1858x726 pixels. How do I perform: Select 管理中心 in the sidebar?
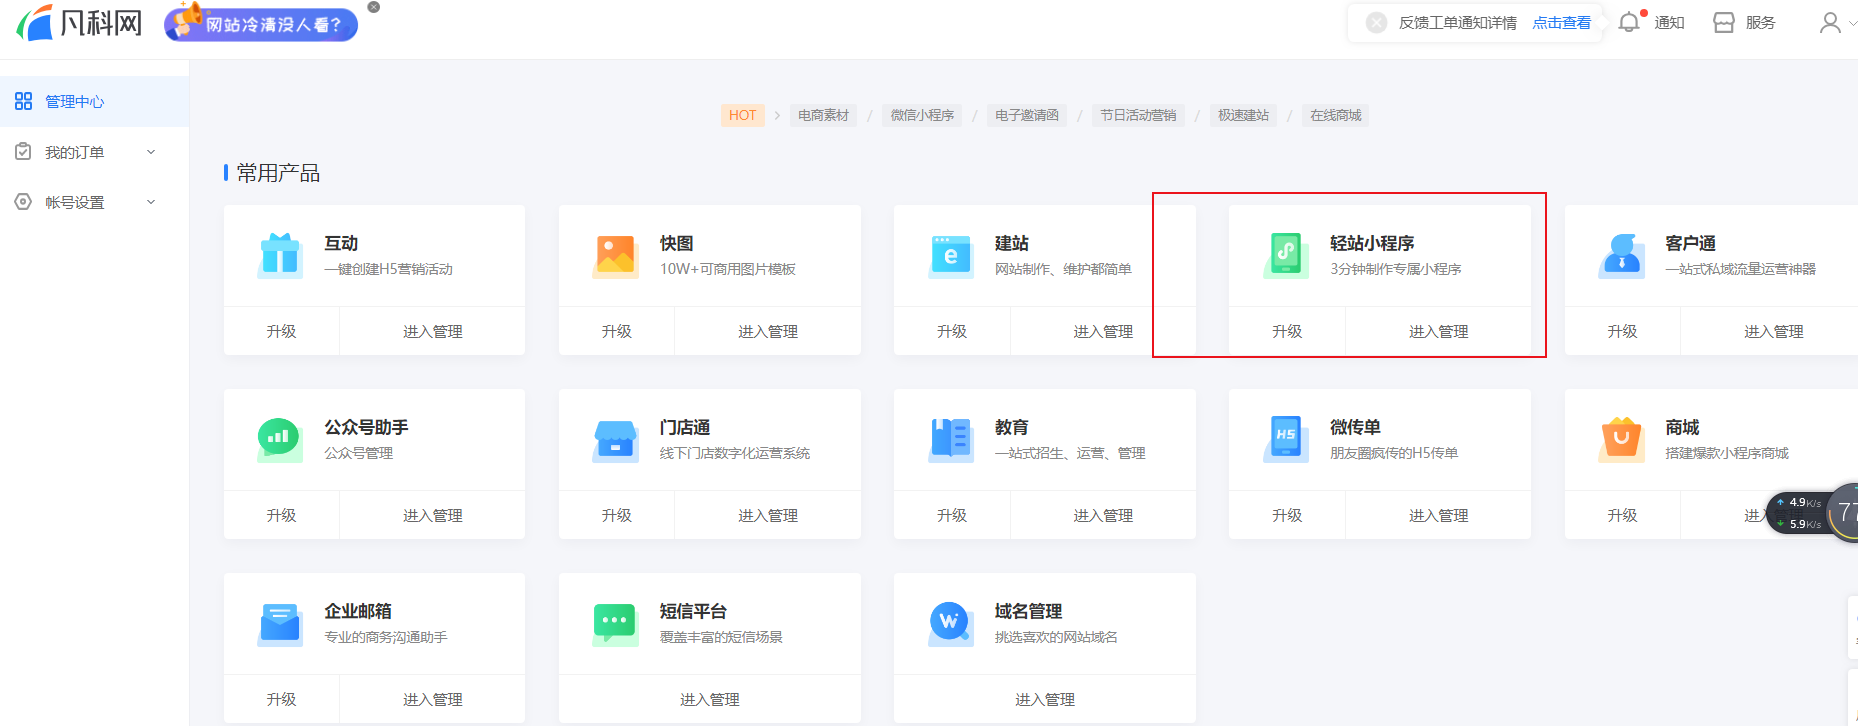(x=94, y=101)
